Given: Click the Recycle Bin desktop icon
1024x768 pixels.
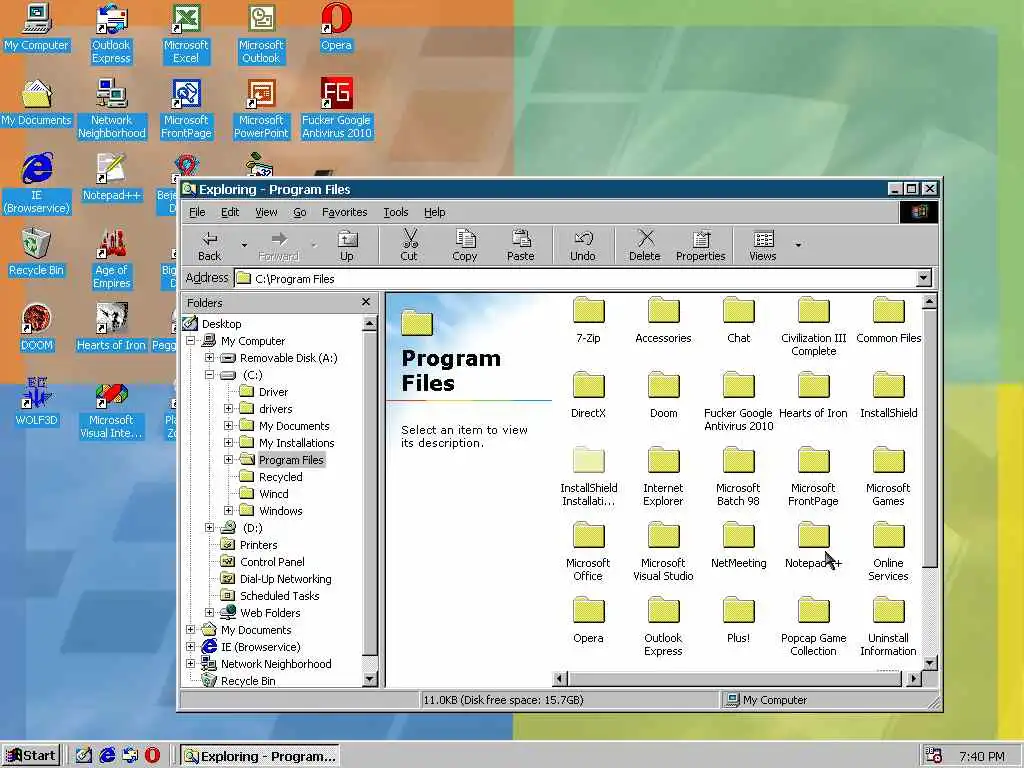Looking at the screenshot, I should pos(37,252).
